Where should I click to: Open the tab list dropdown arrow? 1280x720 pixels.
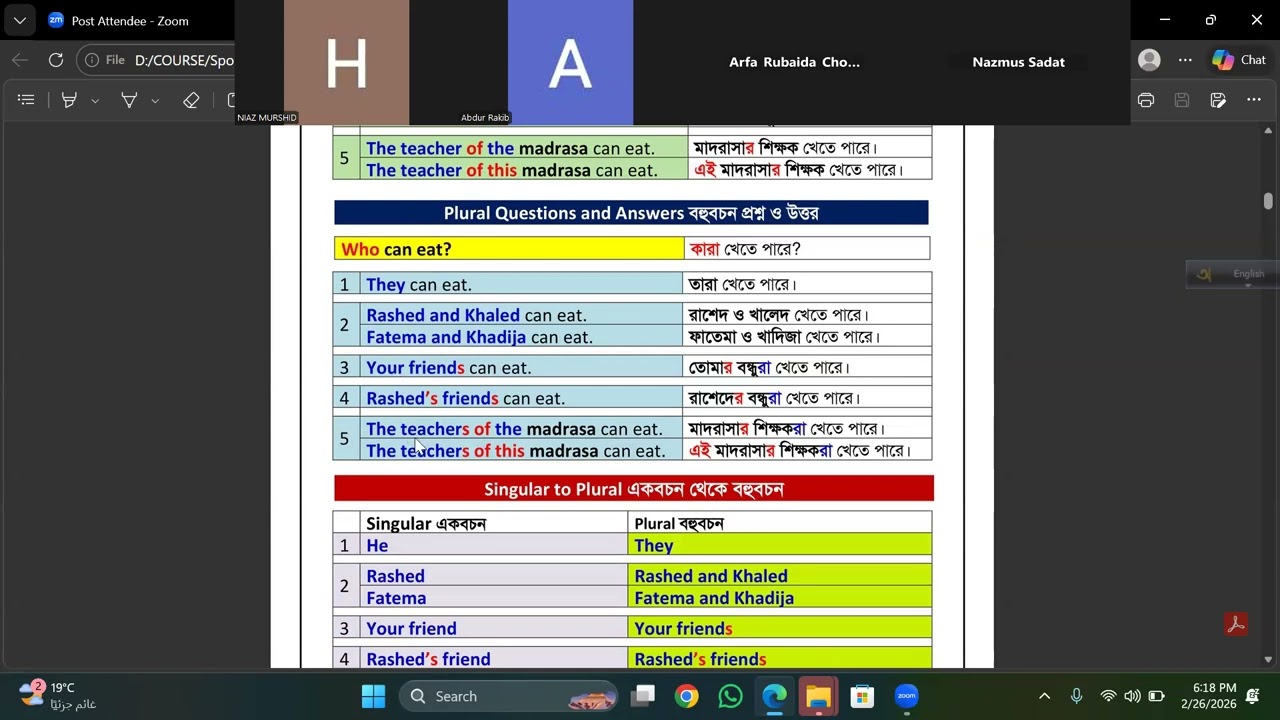click(x=20, y=20)
